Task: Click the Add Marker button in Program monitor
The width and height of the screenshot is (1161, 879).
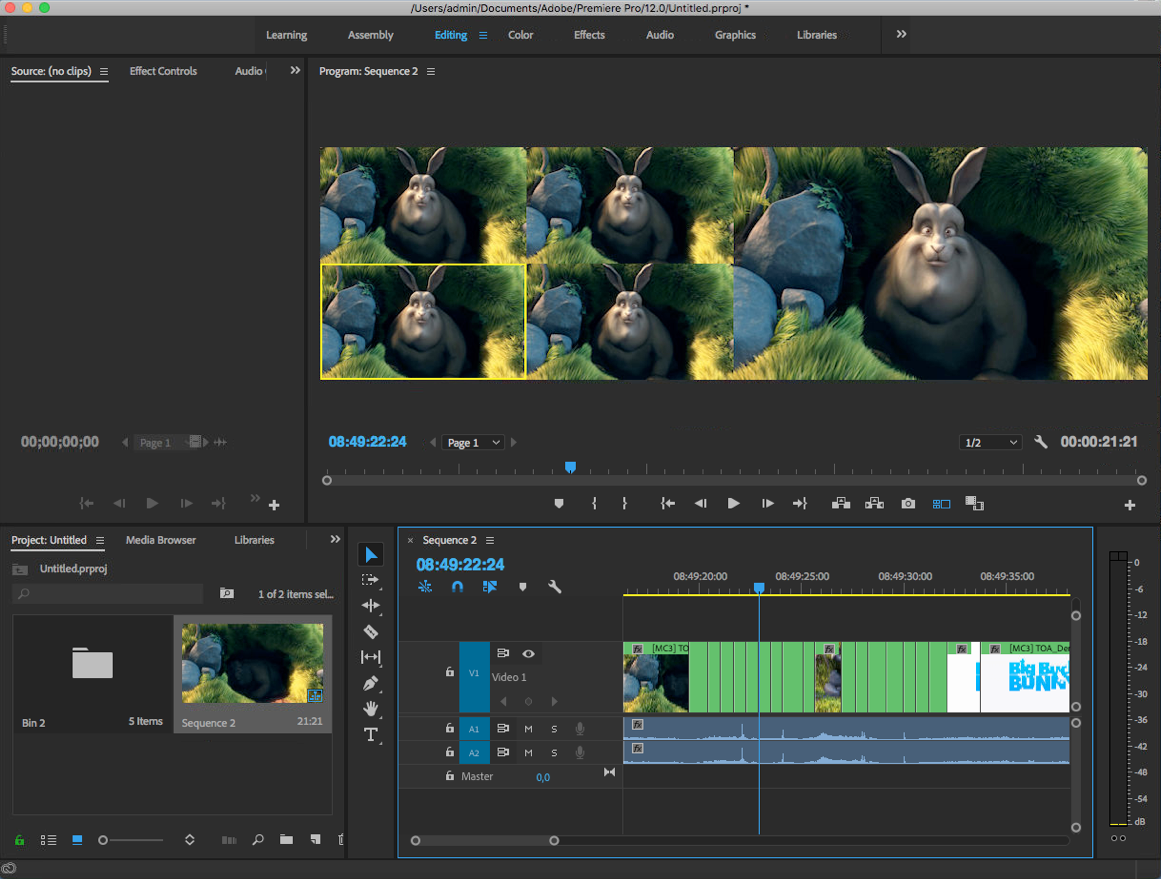Action: coord(559,504)
